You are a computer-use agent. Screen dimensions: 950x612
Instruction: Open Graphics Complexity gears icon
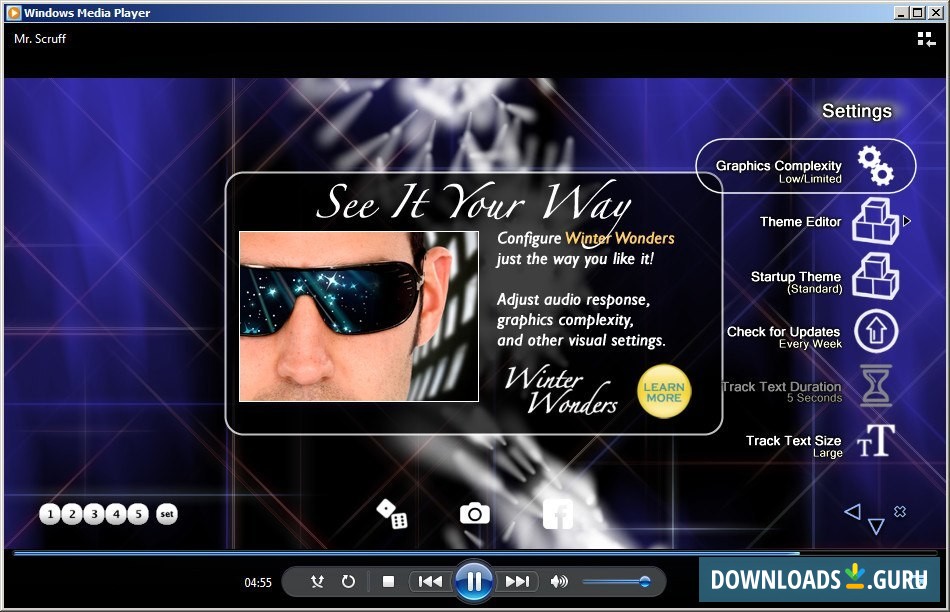(875, 165)
